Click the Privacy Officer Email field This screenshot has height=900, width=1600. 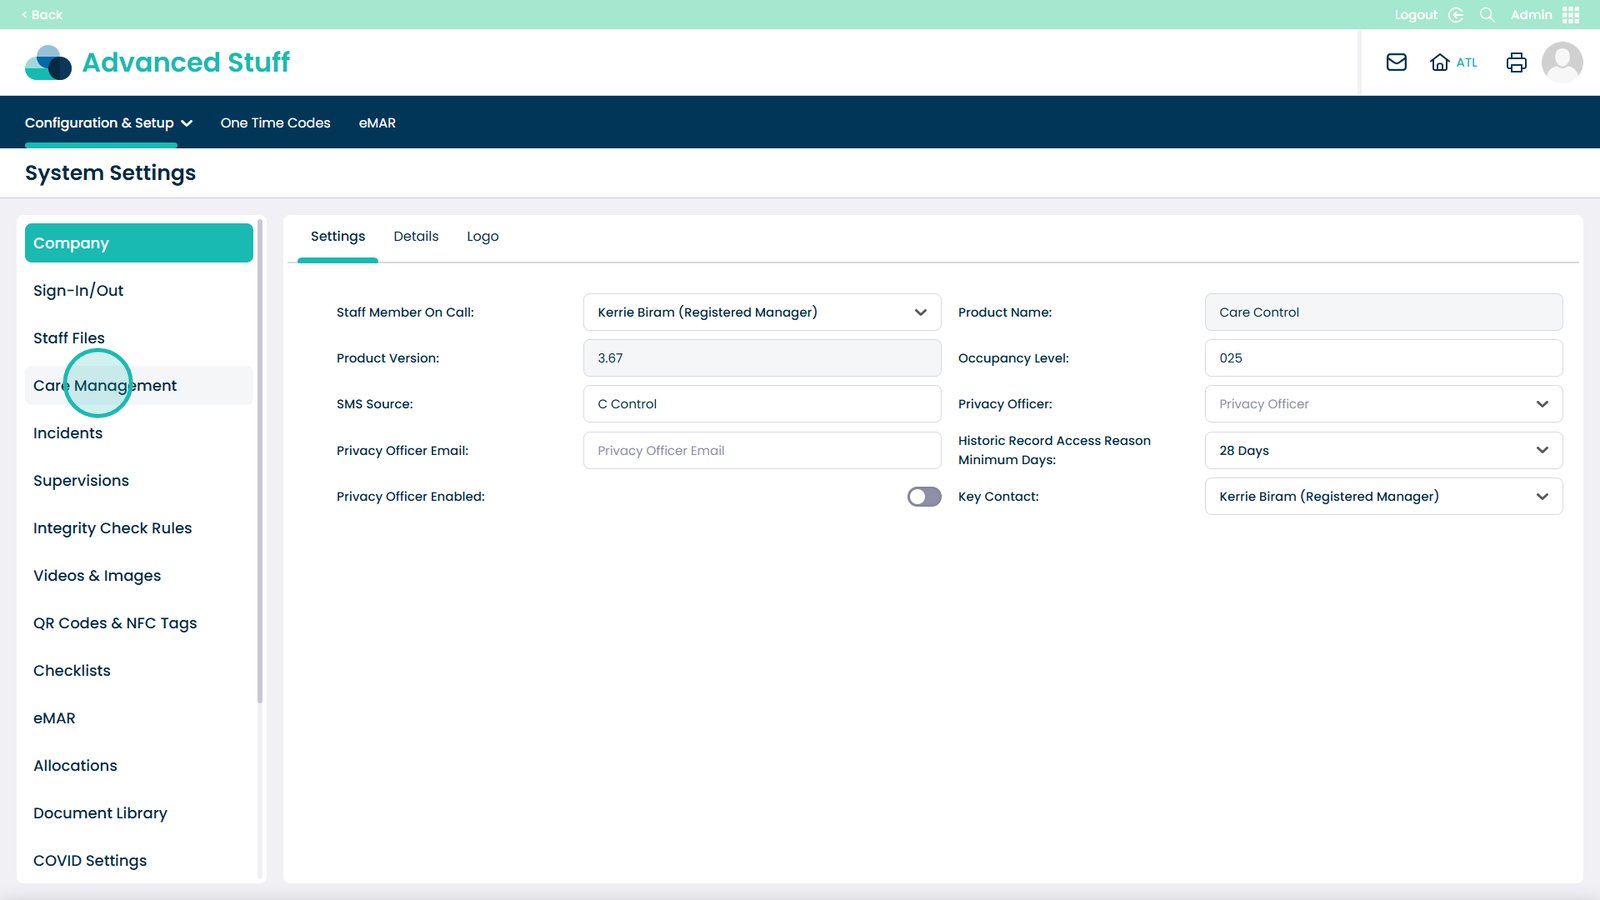[761, 451]
